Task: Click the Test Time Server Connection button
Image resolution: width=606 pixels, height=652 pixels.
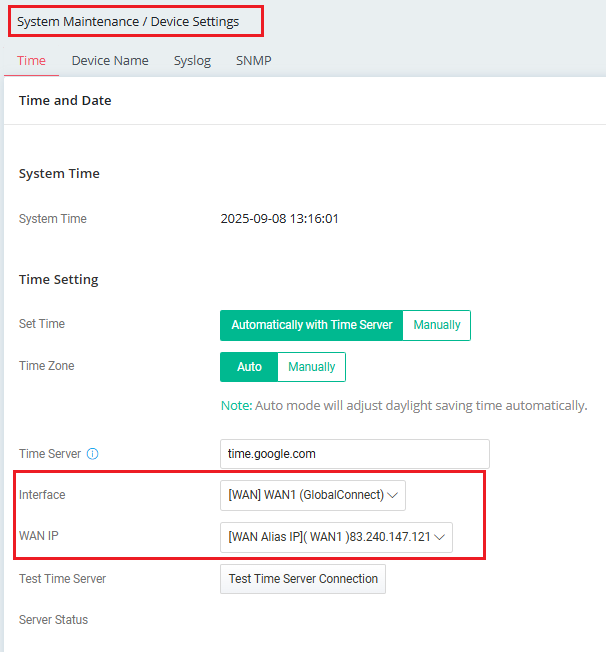Action: pos(303,579)
